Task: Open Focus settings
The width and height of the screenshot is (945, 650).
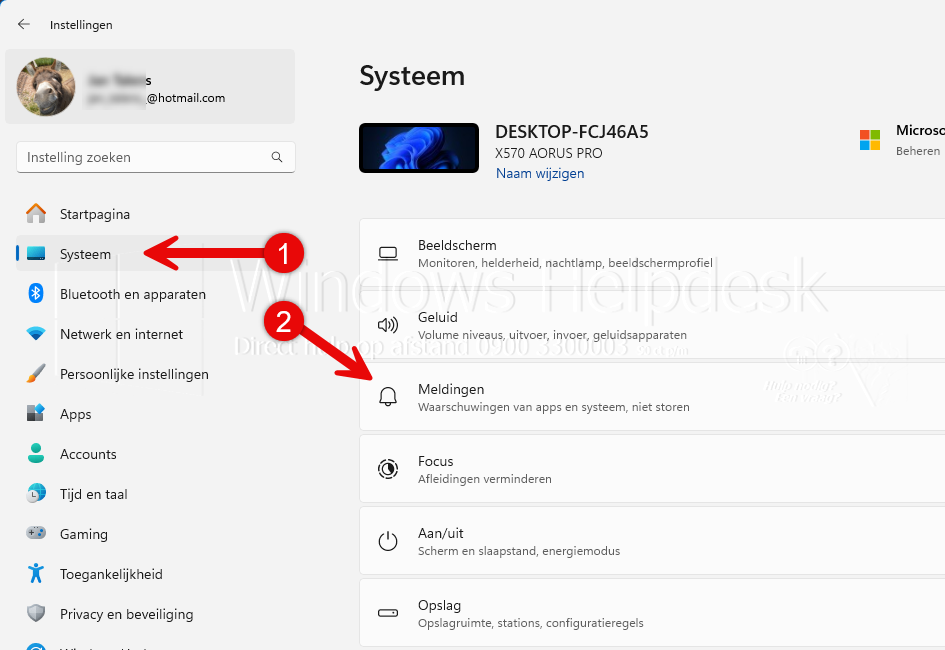Action: click(652, 469)
